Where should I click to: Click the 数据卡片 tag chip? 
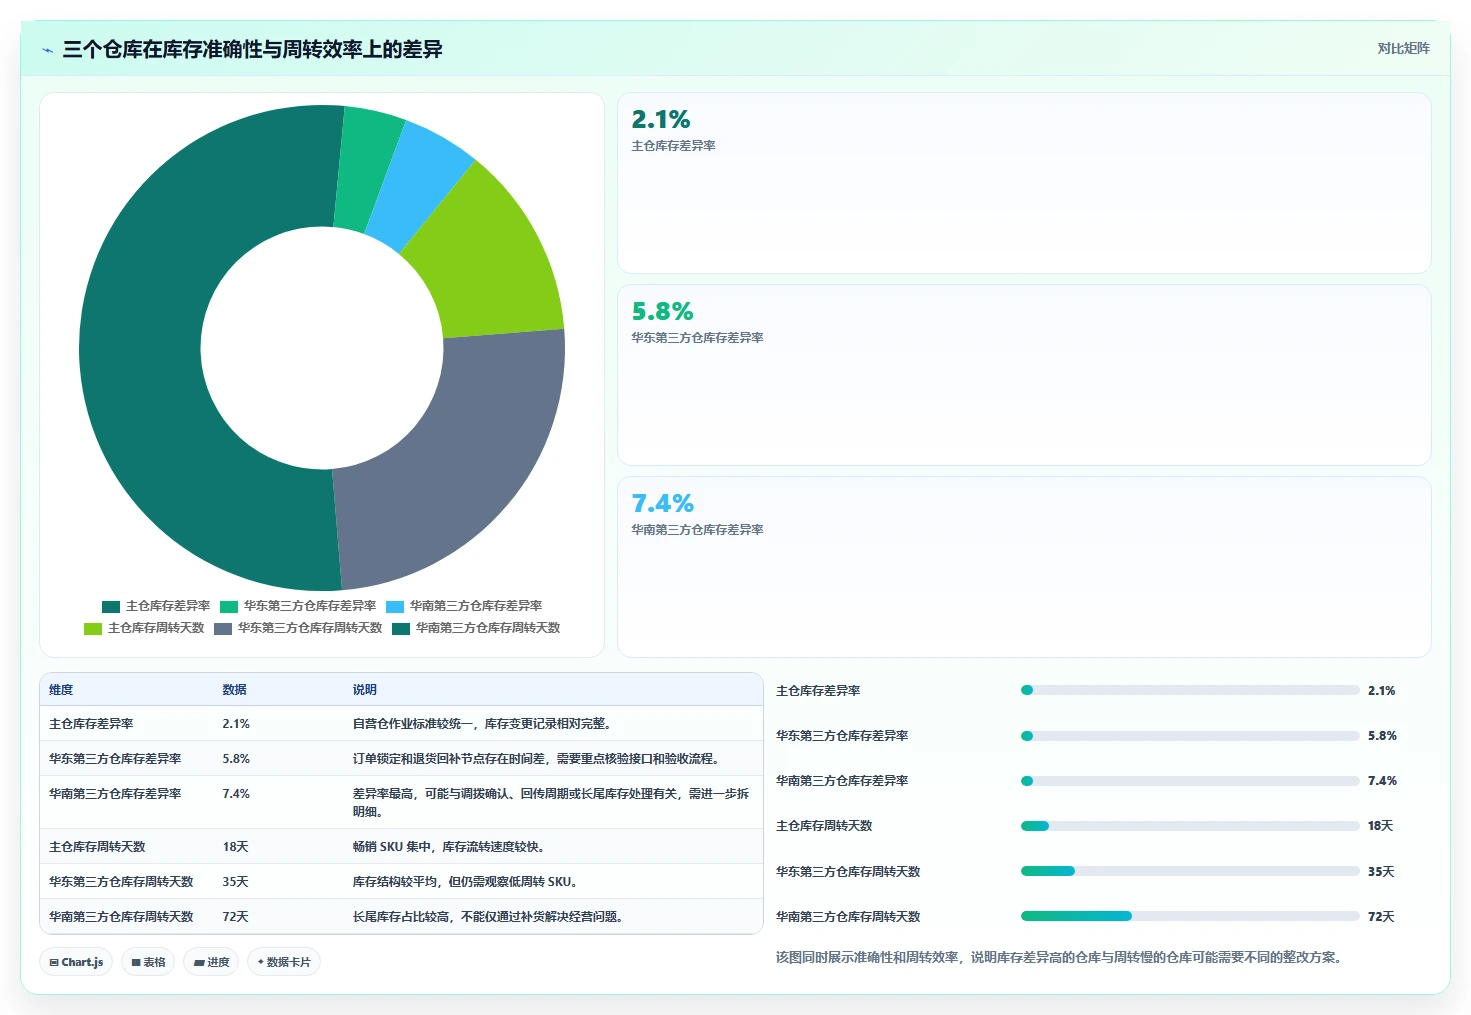[284, 962]
